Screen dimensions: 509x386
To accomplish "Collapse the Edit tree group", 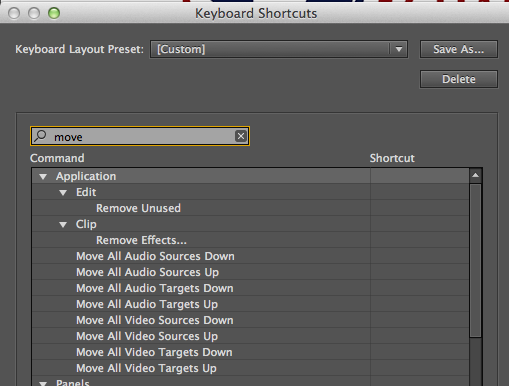I will (63, 193).
